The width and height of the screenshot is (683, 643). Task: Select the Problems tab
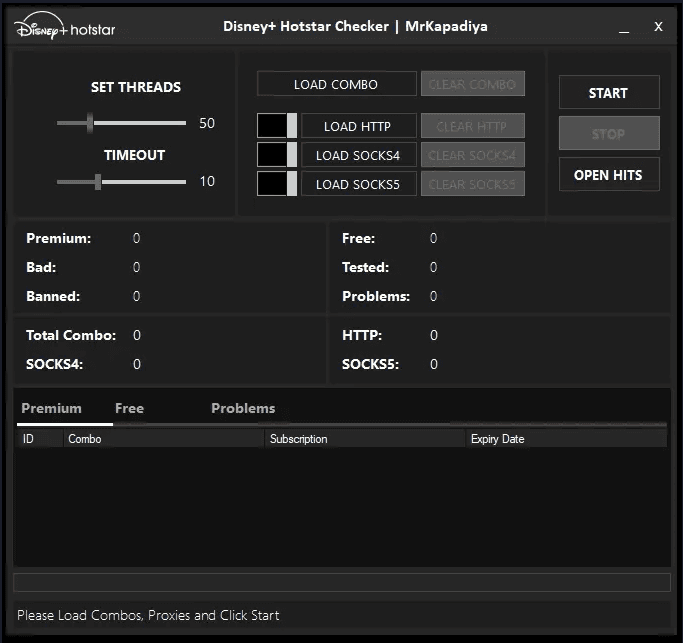pos(243,408)
